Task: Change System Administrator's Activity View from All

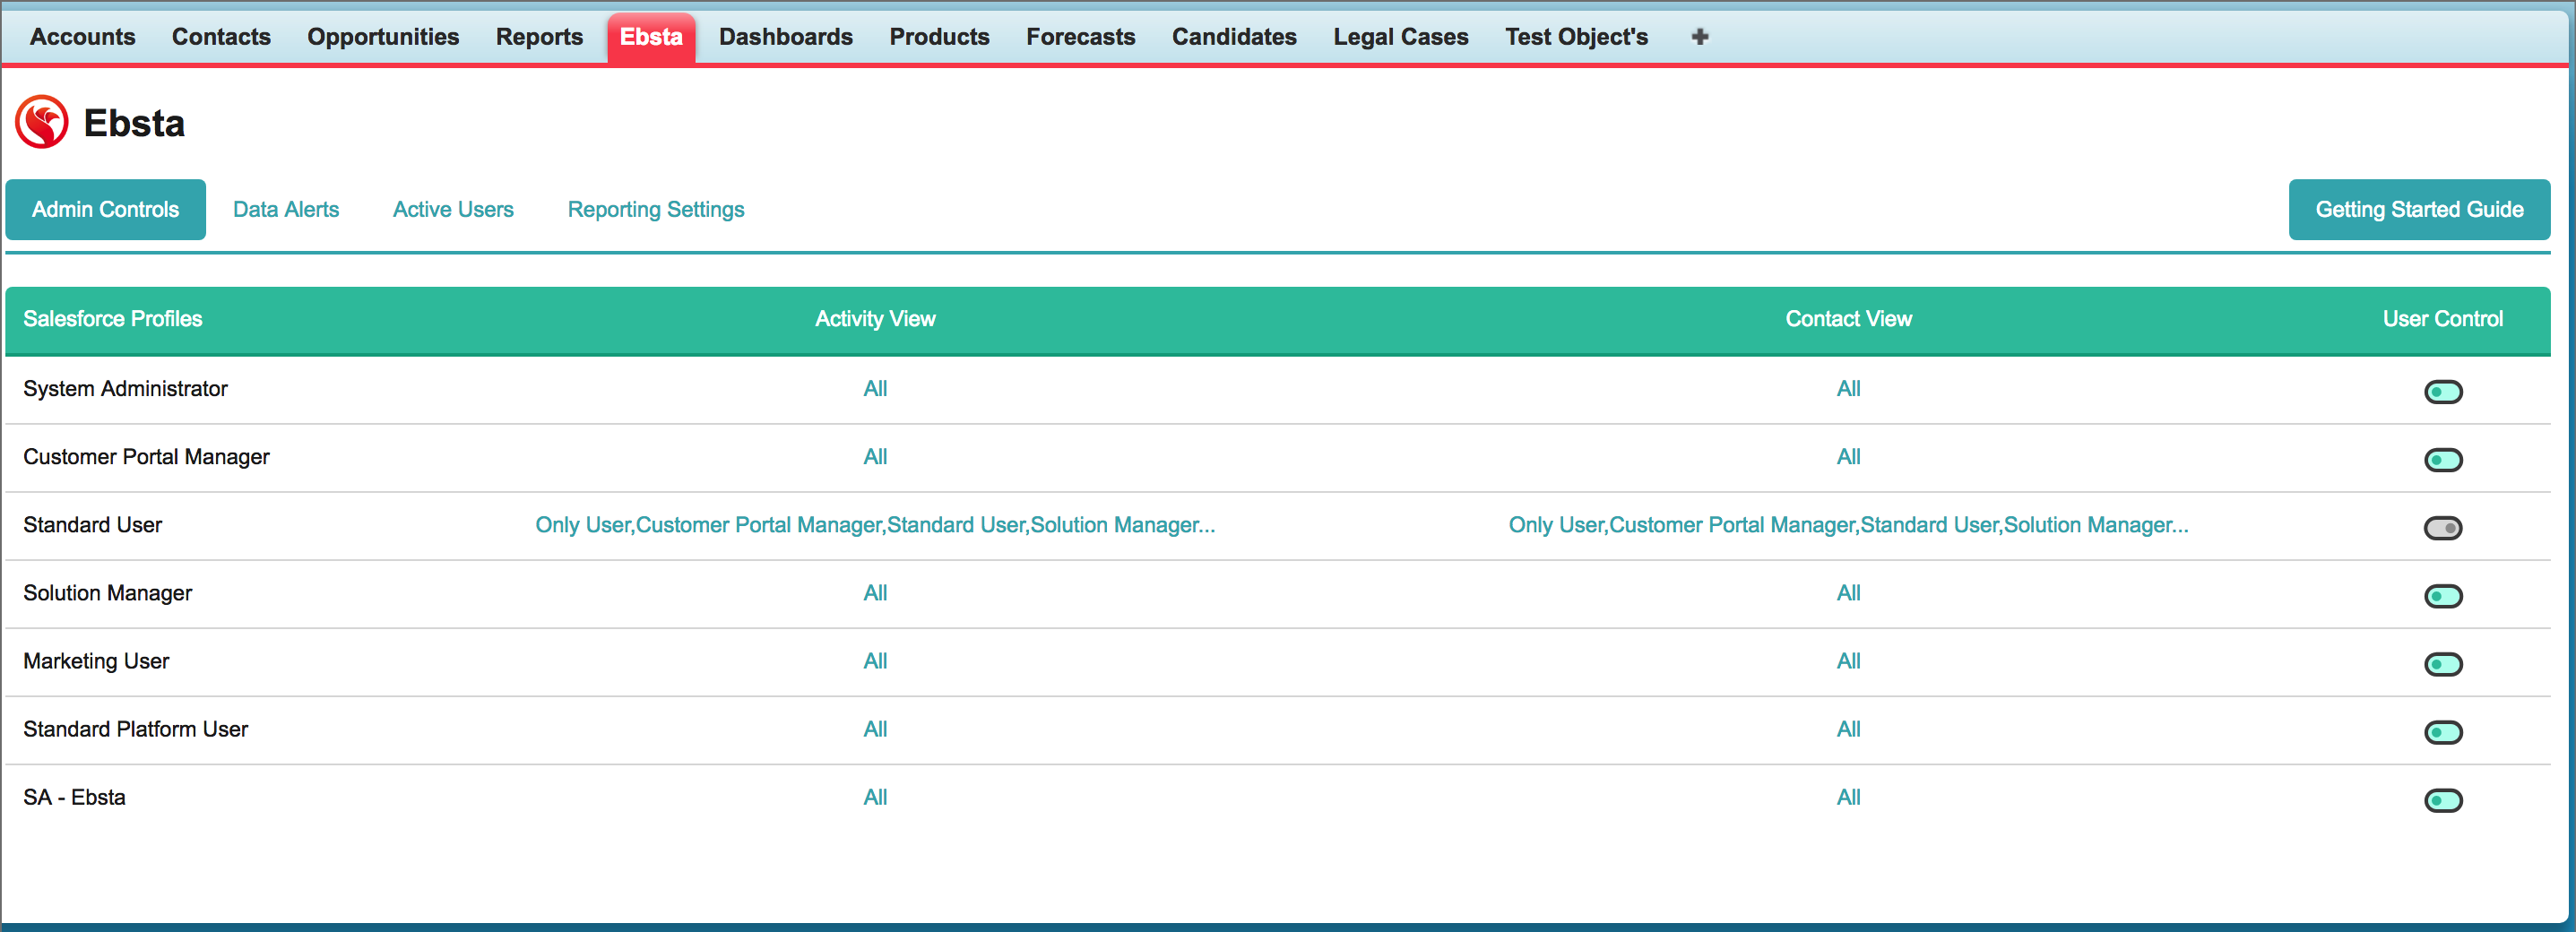Action: point(875,389)
